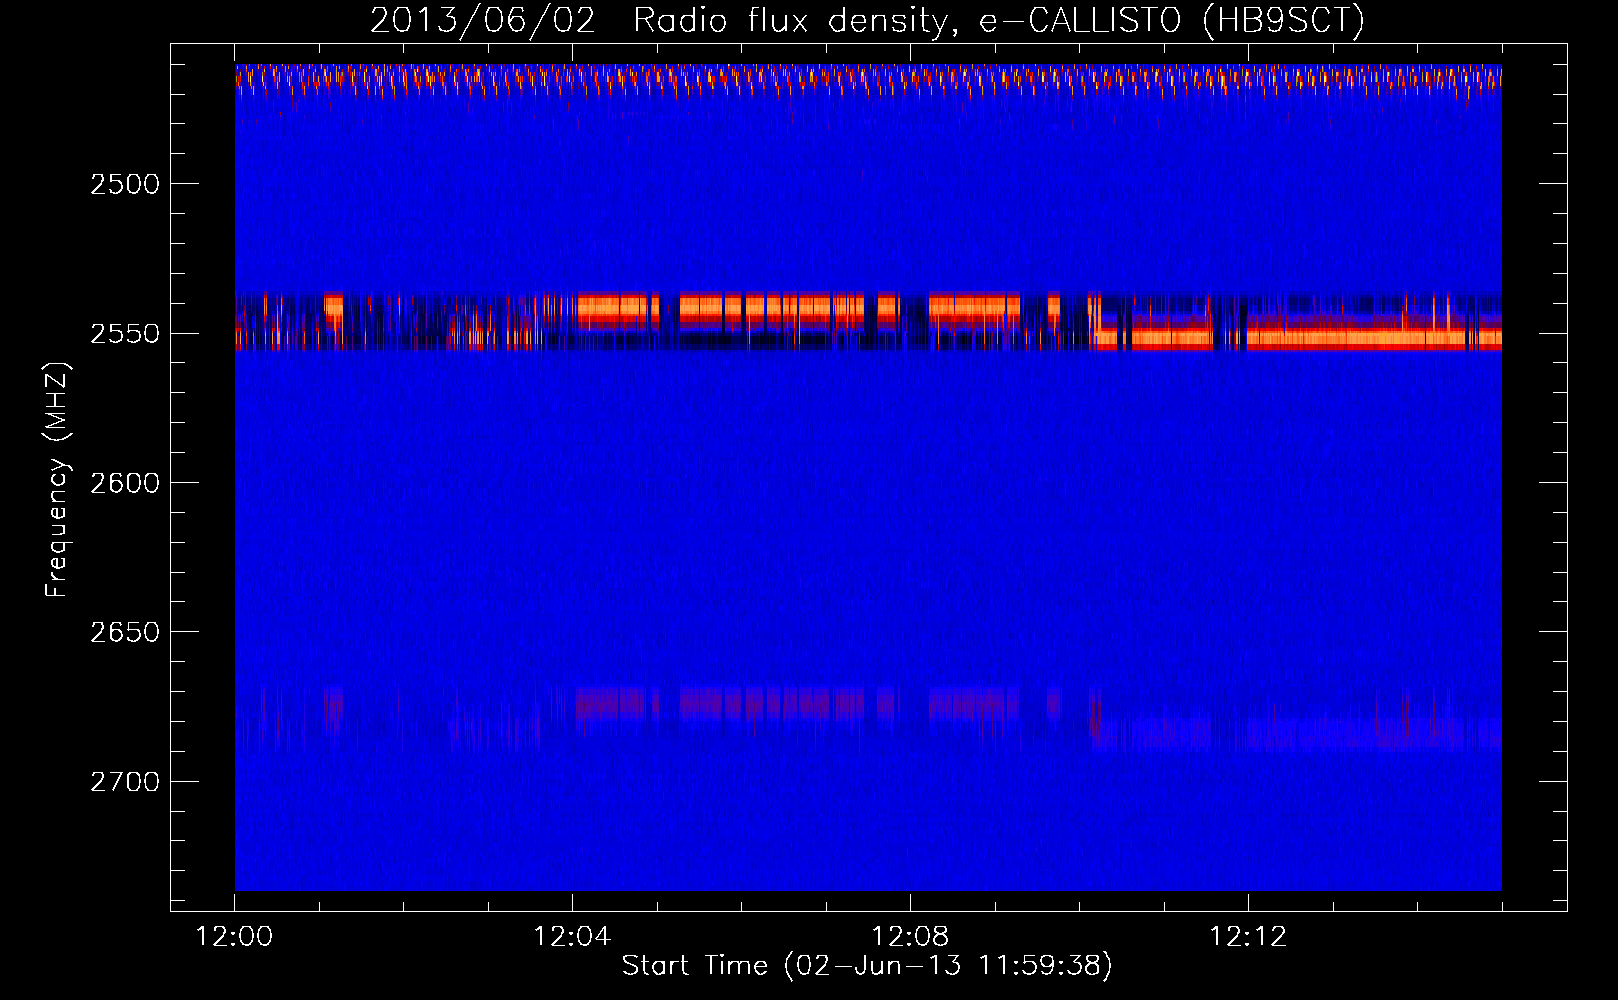Click the 12:04 time tick label

(x=572, y=937)
